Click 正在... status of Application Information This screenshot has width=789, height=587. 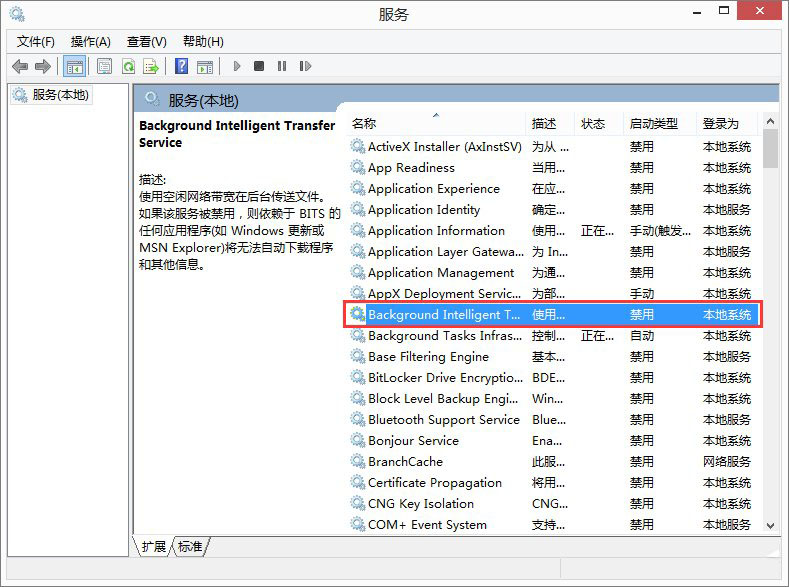tap(597, 230)
